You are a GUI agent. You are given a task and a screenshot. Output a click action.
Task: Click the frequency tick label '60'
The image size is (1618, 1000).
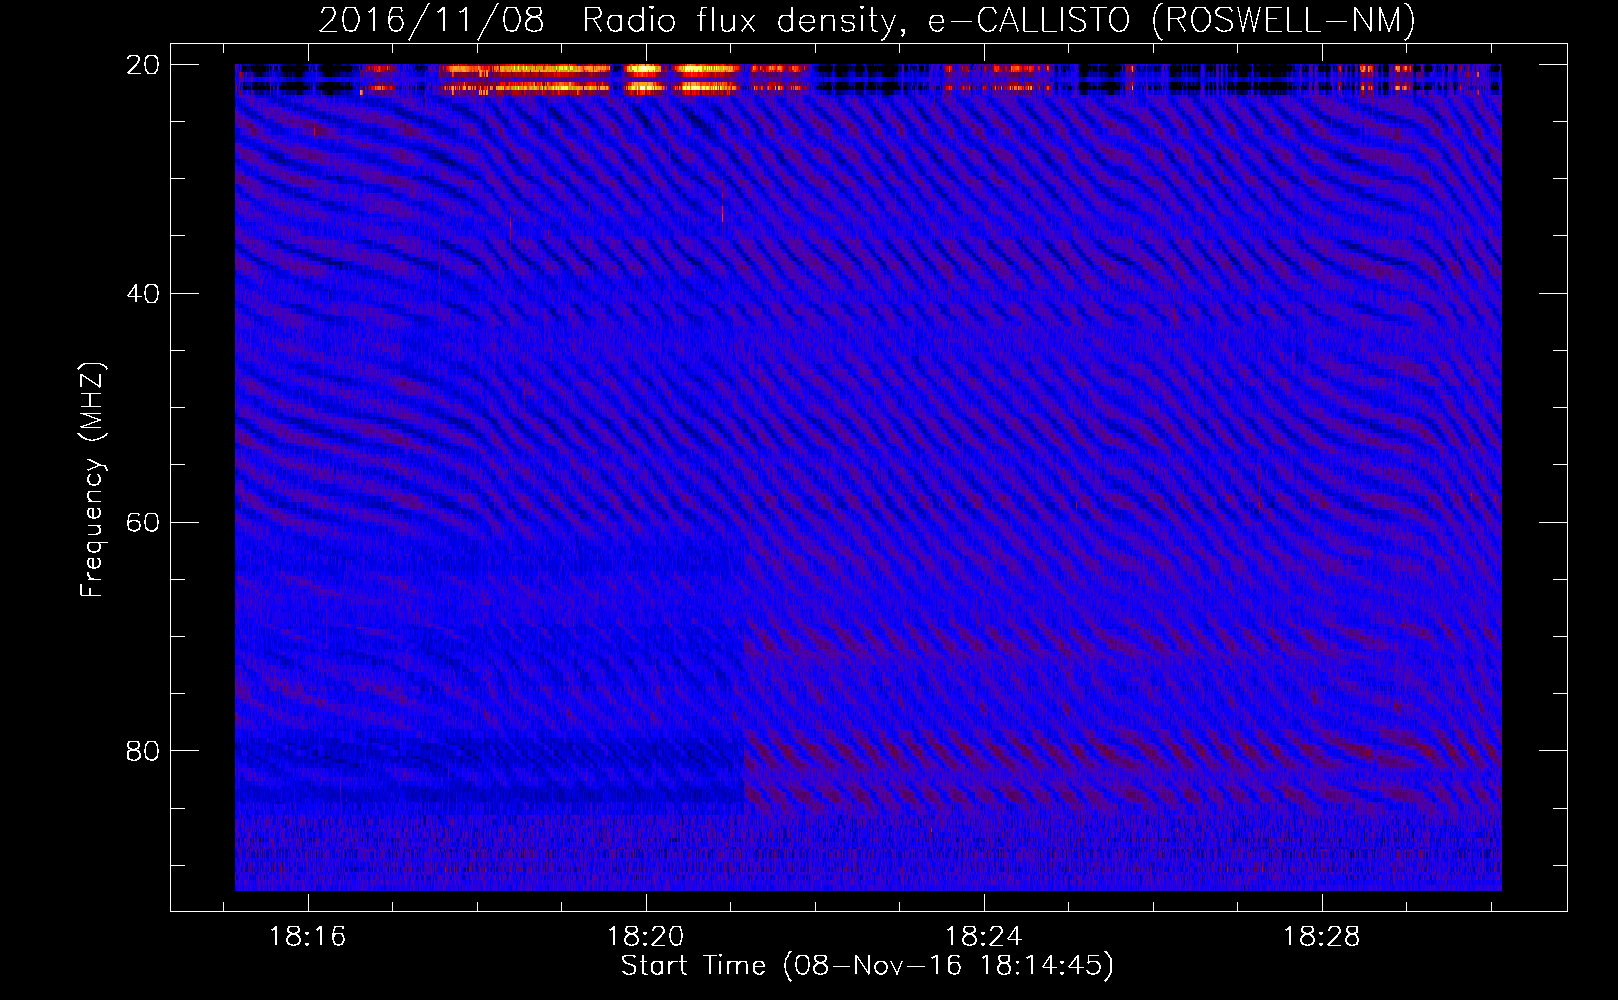pos(144,522)
